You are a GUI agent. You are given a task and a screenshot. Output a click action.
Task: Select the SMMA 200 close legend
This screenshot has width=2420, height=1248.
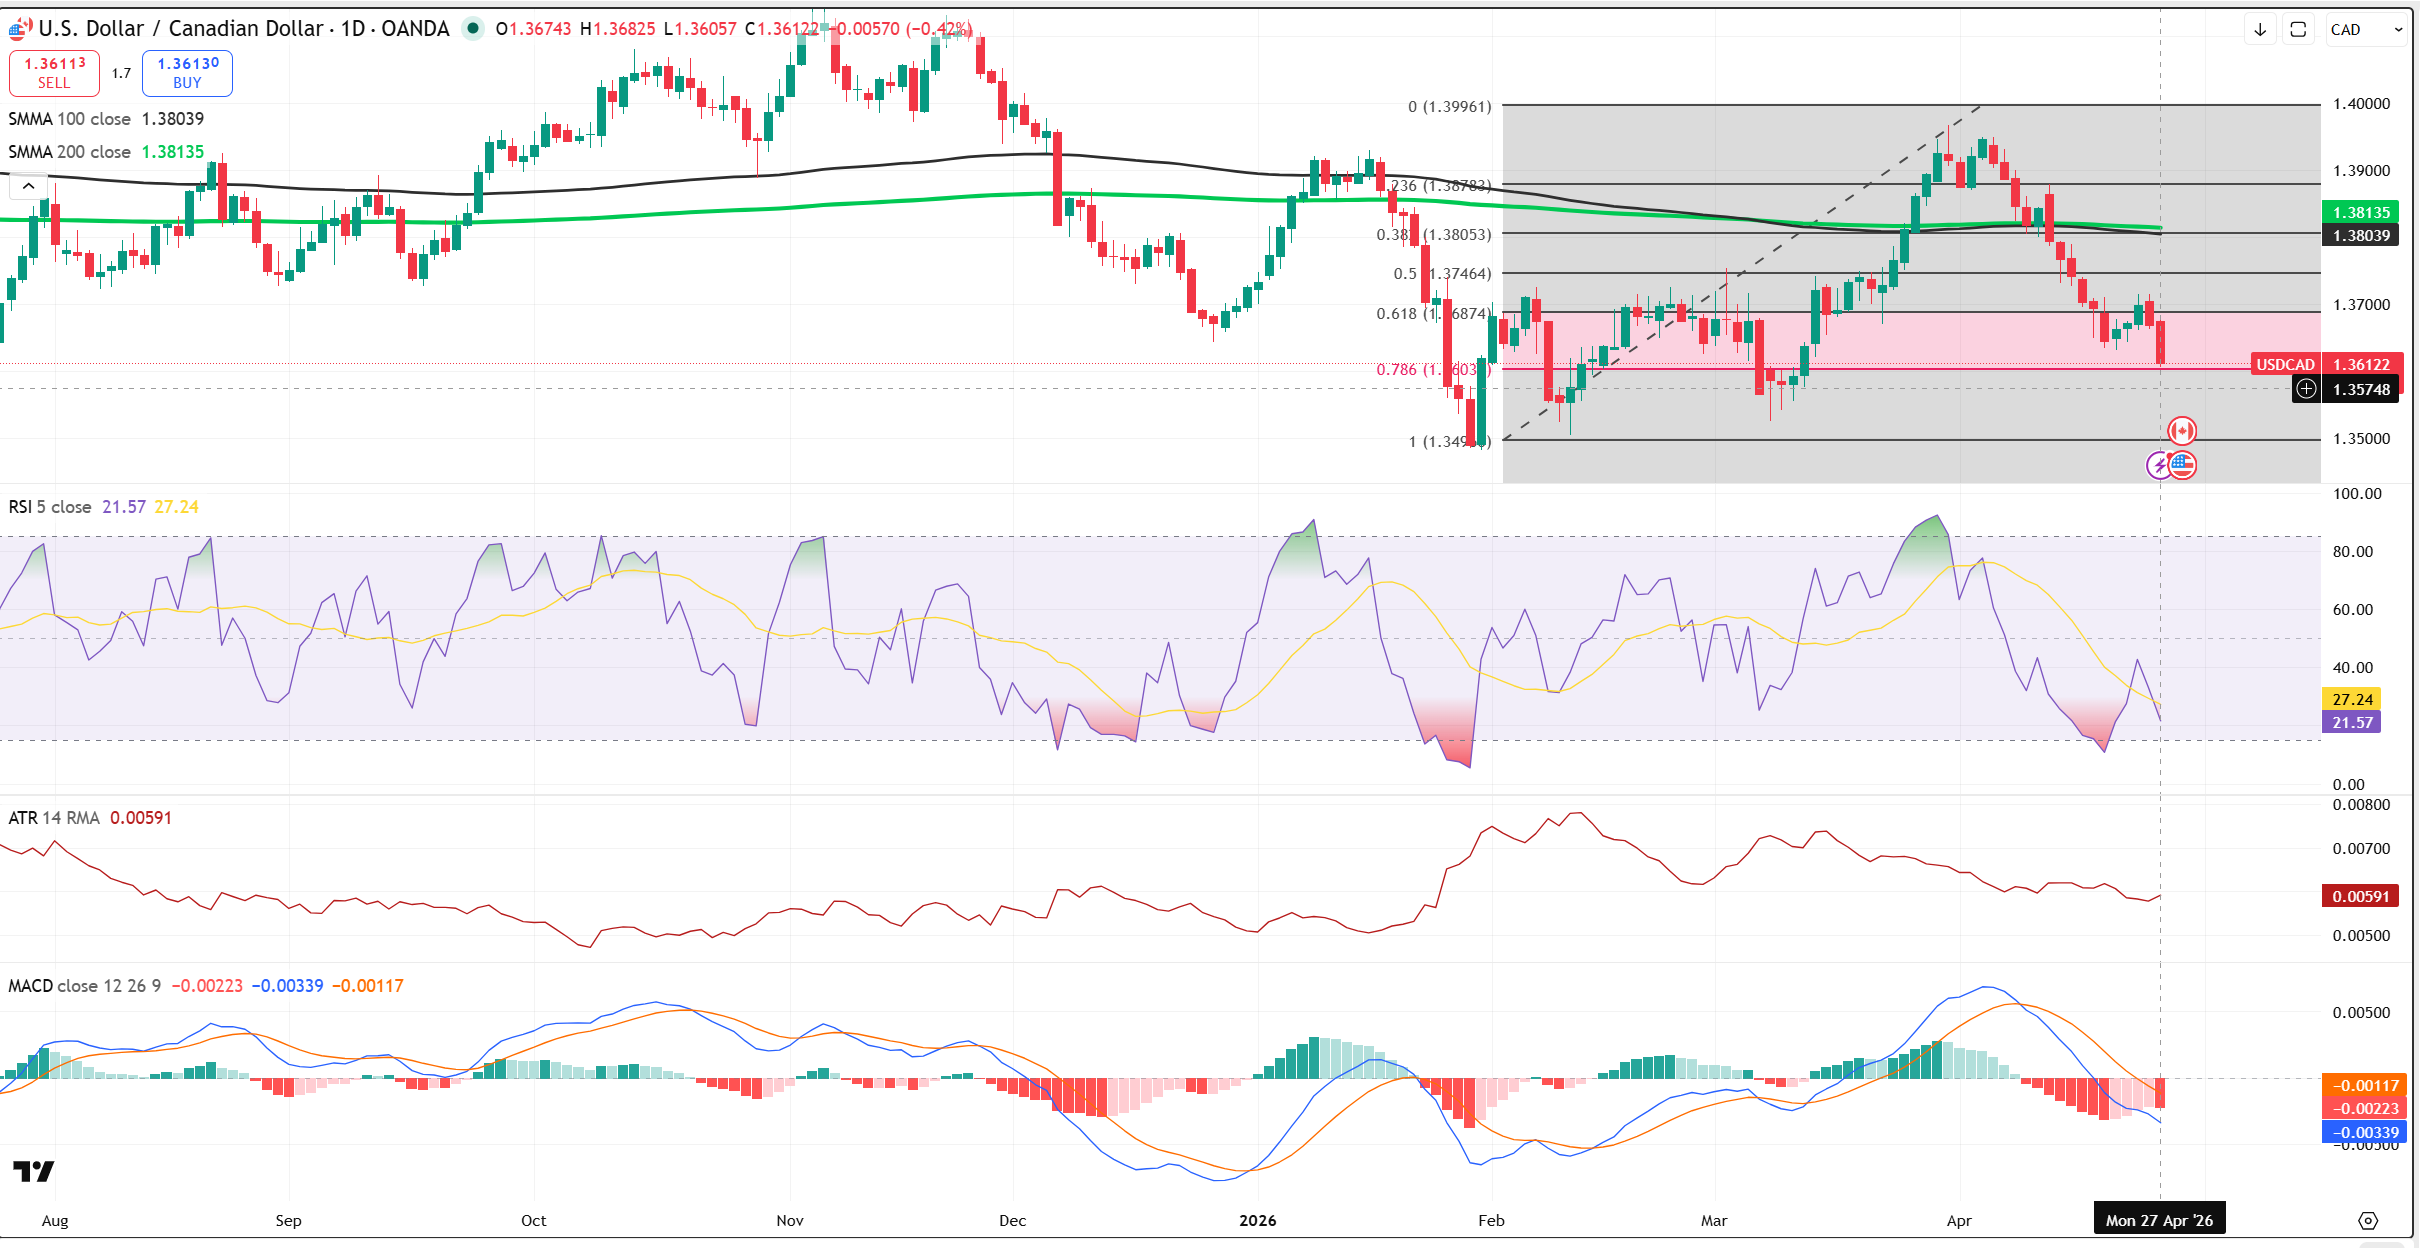click(70, 152)
